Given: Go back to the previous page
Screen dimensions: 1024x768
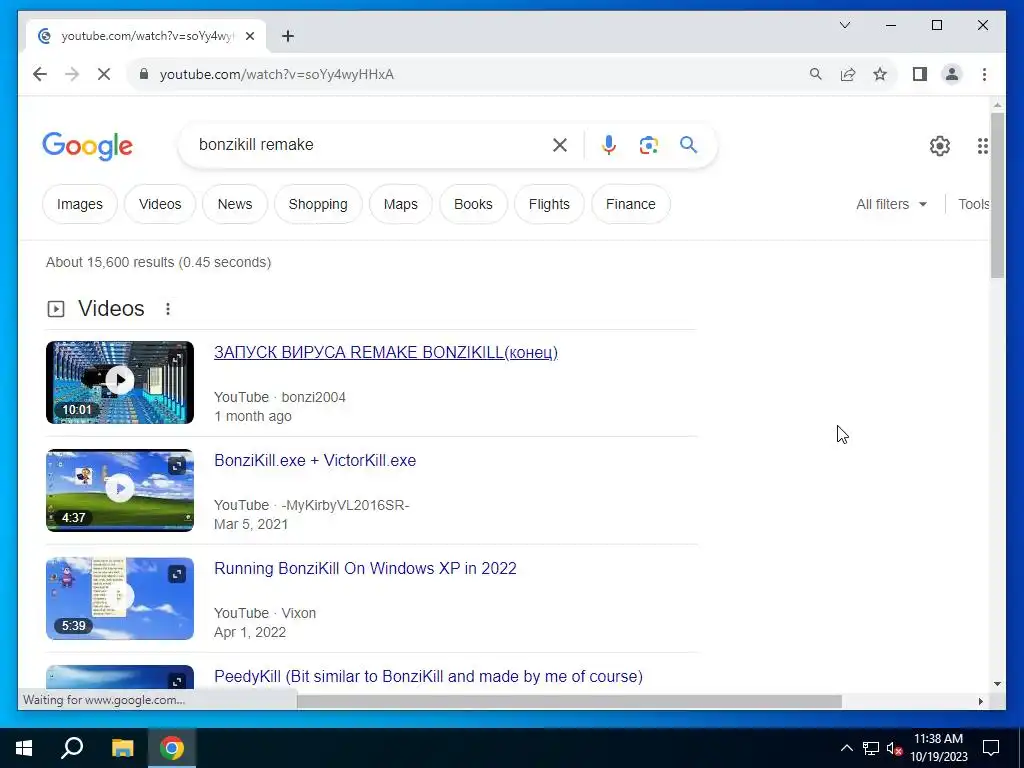Looking at the screenshot, I should [x=40, y=74].
